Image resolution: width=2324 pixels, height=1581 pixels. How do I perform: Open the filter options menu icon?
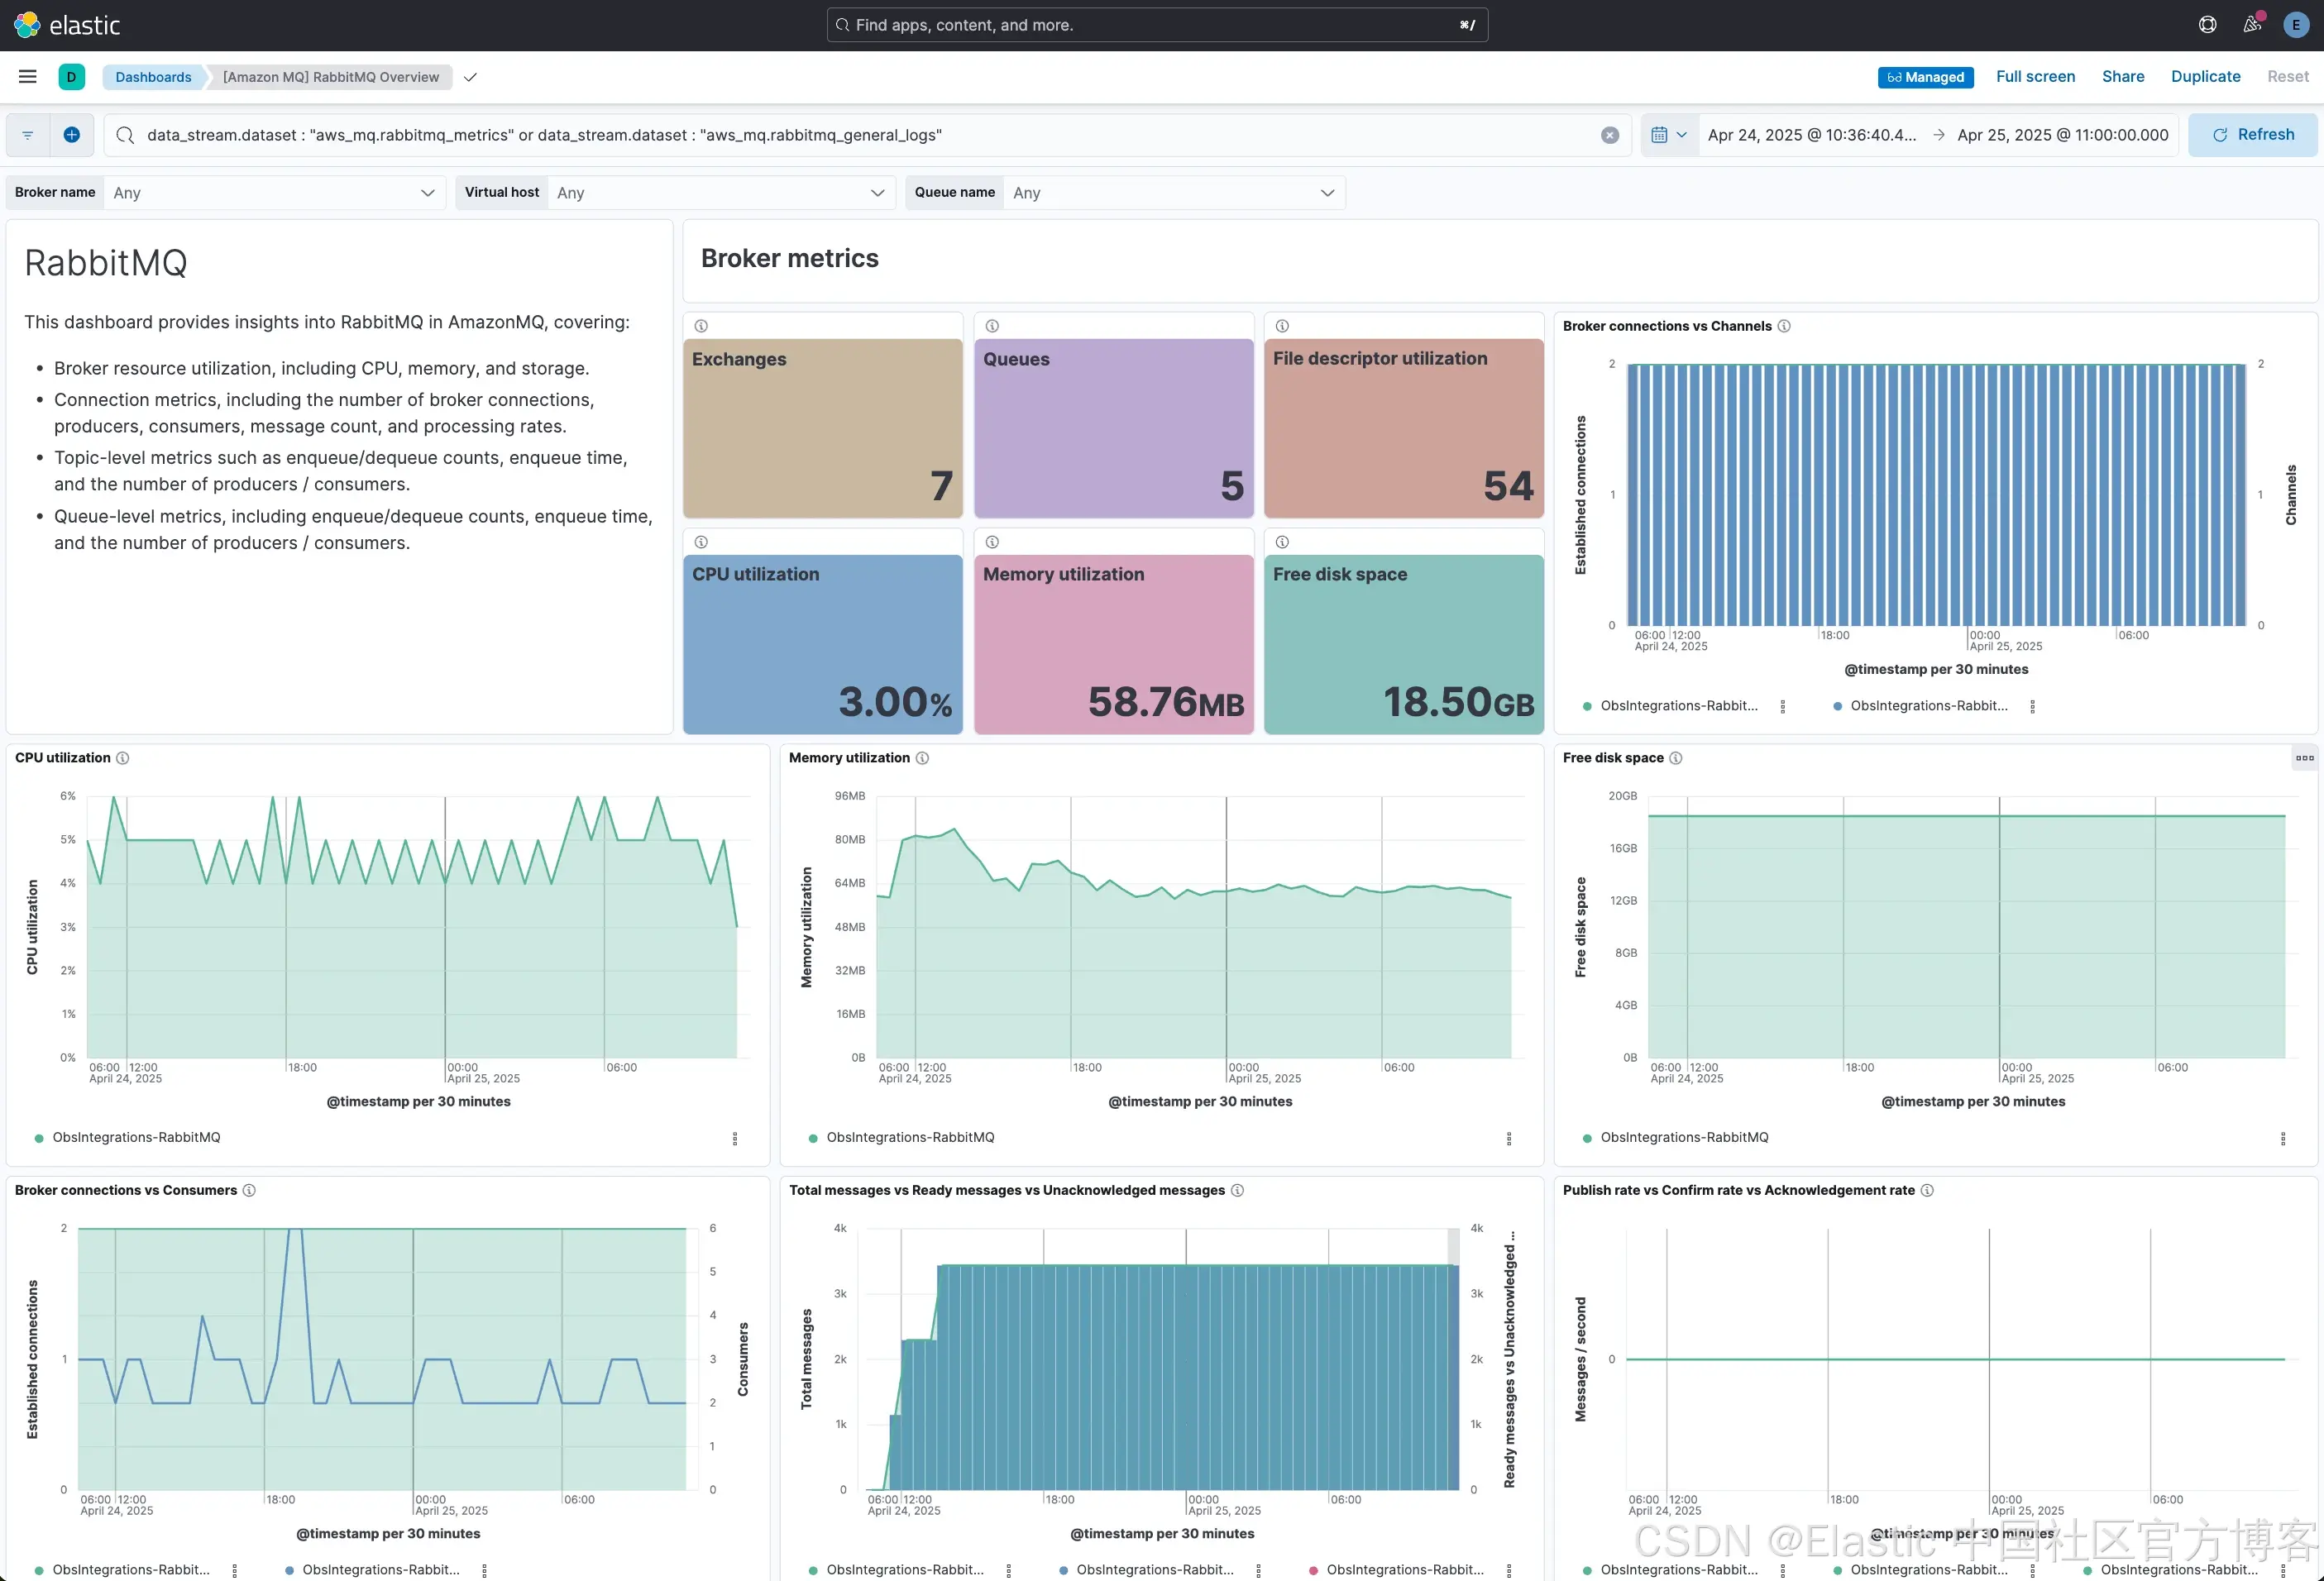28,135
